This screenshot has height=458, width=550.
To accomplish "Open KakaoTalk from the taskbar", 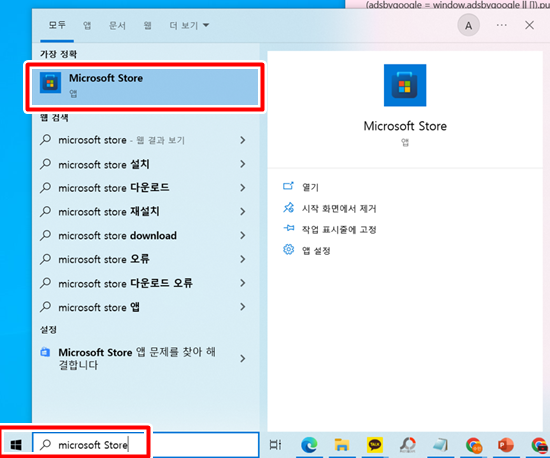I will 375,445.
